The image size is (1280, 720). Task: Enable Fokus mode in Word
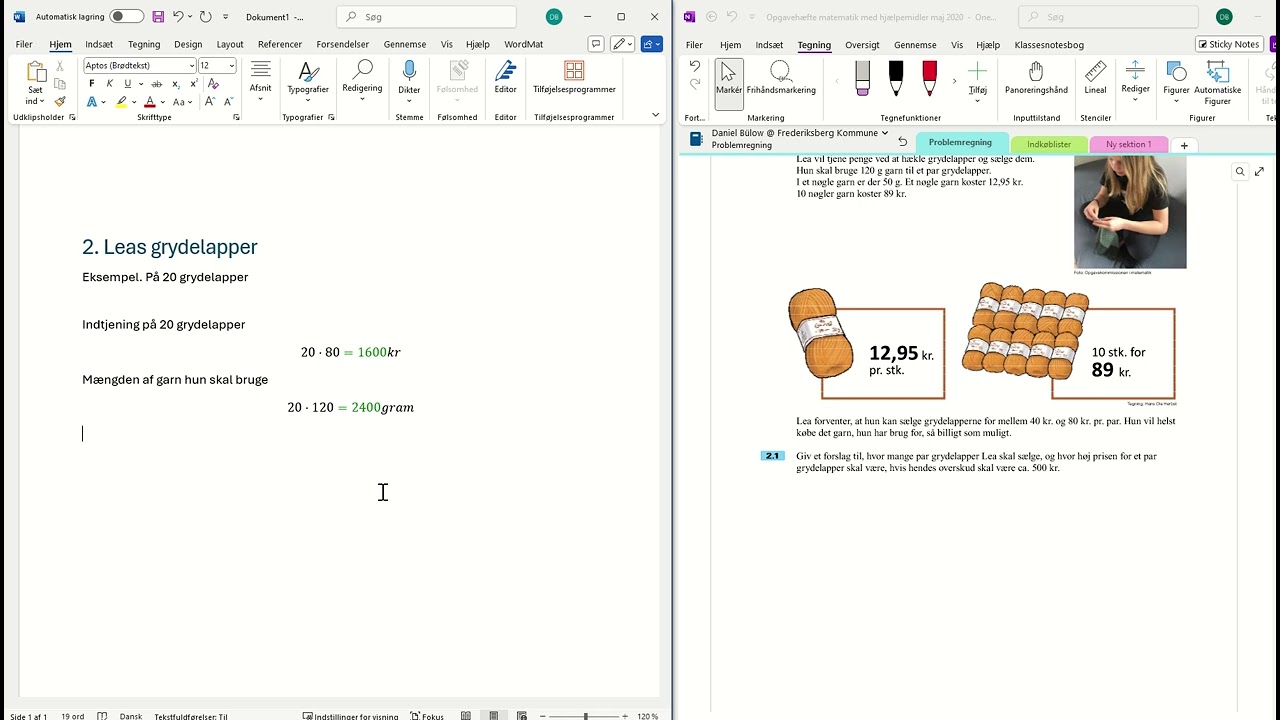[x=427, y=716]
